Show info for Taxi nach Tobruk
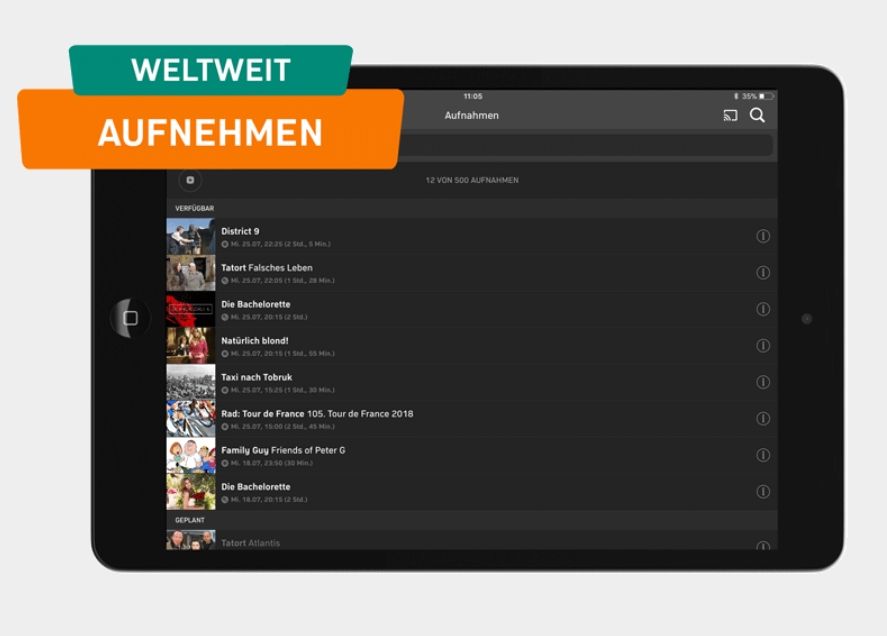 [x=763, y=382]
